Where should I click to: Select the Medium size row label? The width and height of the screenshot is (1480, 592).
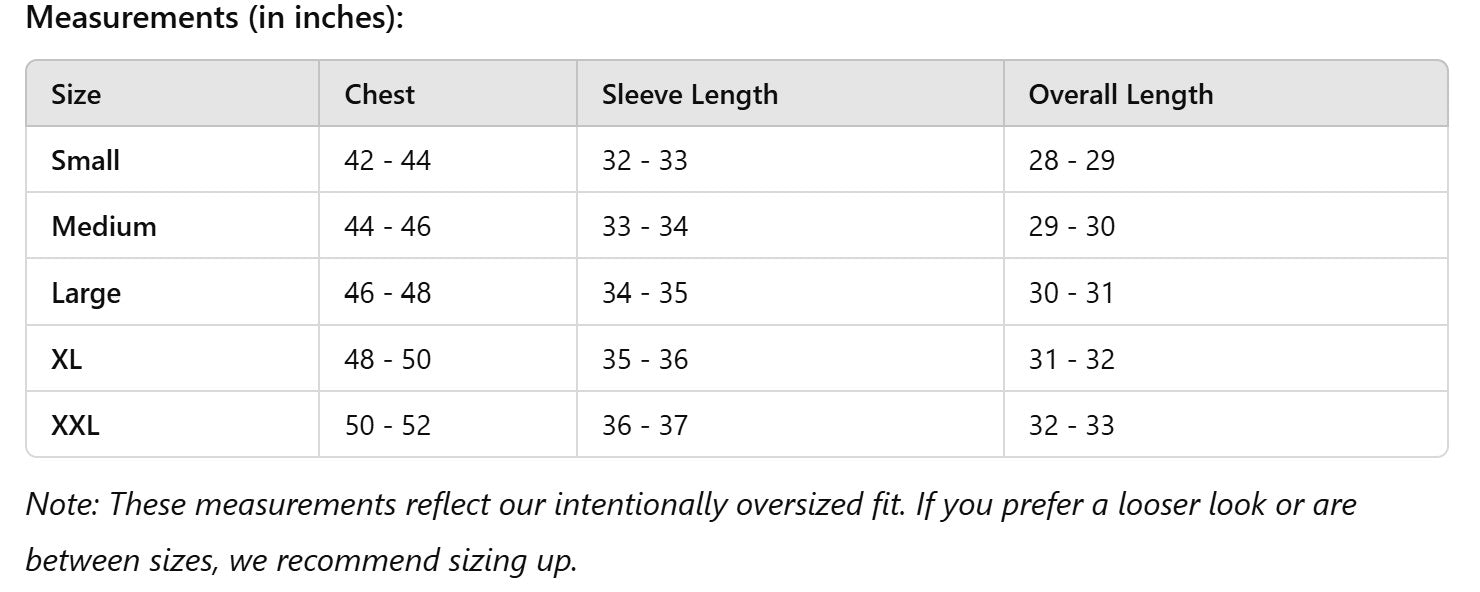coord(104,226)
